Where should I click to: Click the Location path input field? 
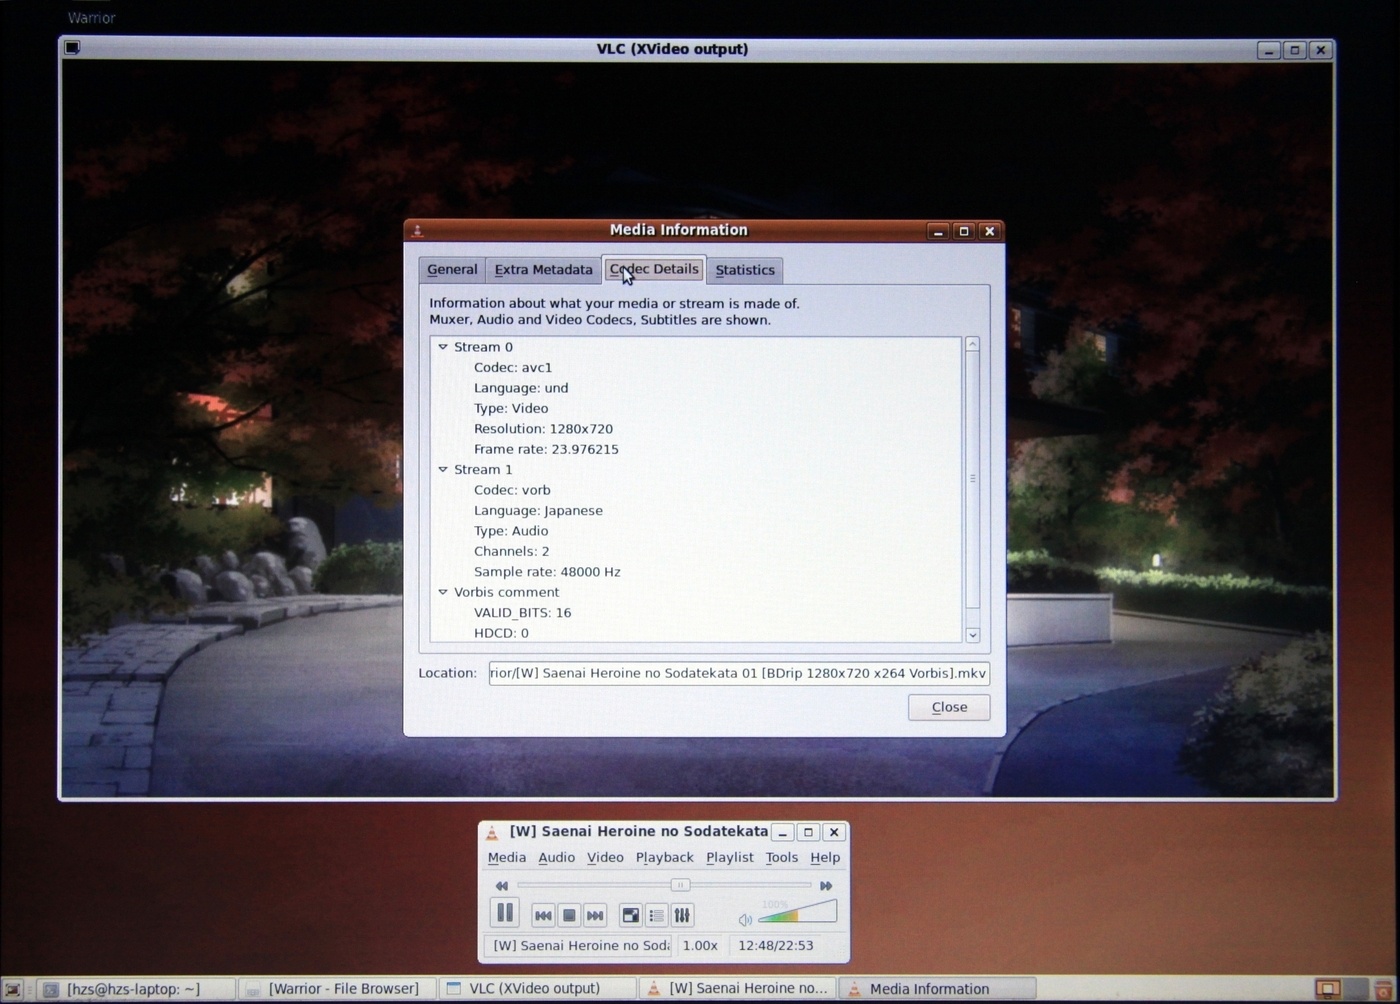(739, 673)
